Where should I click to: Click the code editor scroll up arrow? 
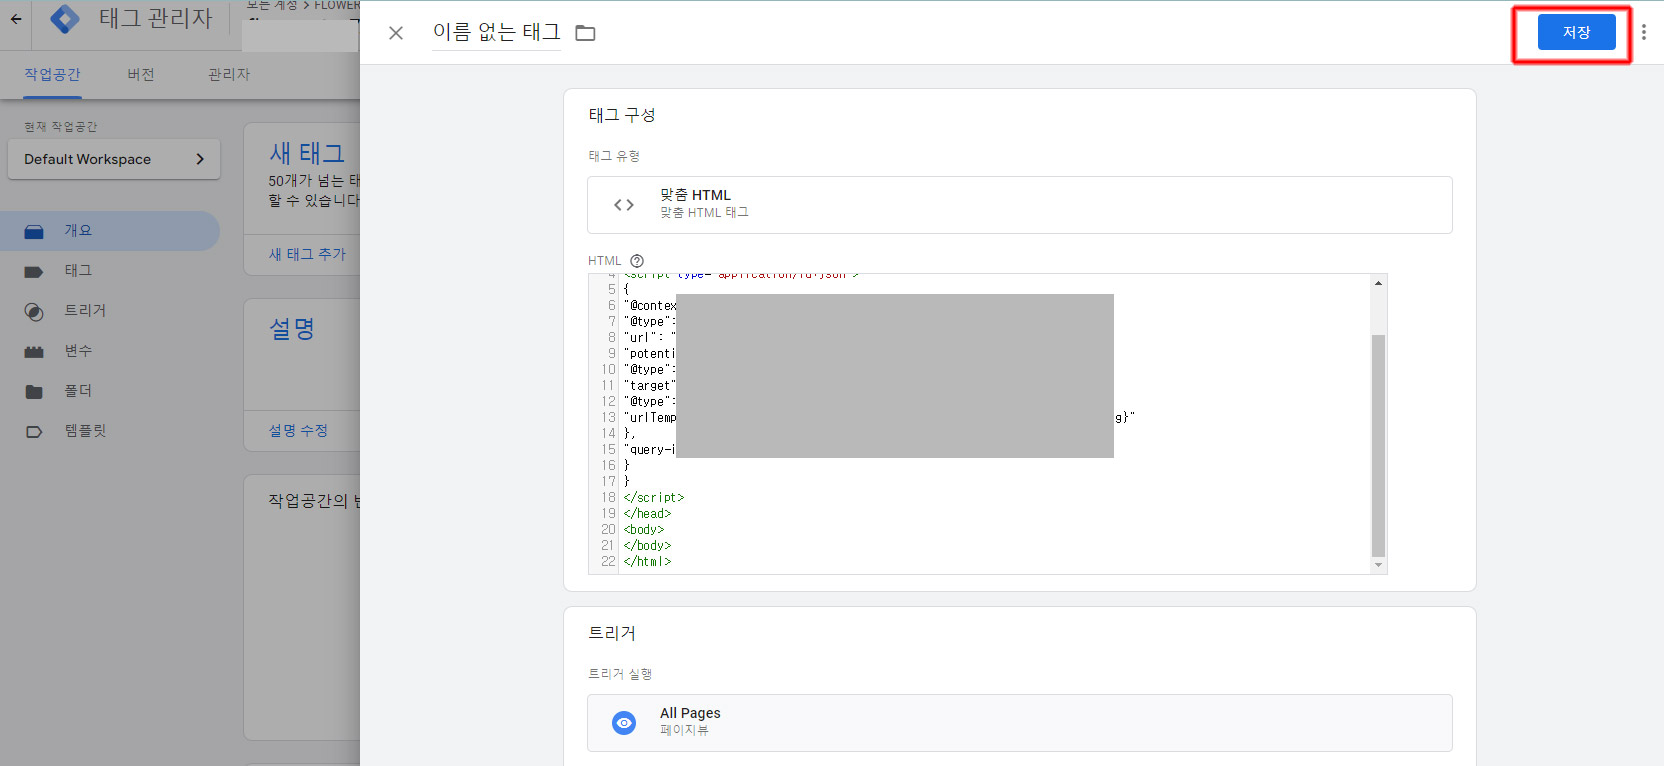(x=1378, y=283)
